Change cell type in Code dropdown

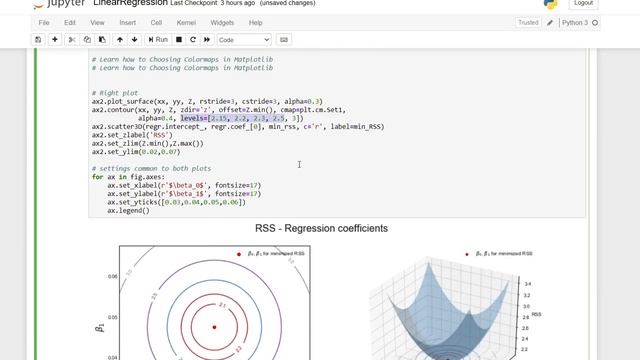[244, 40]
